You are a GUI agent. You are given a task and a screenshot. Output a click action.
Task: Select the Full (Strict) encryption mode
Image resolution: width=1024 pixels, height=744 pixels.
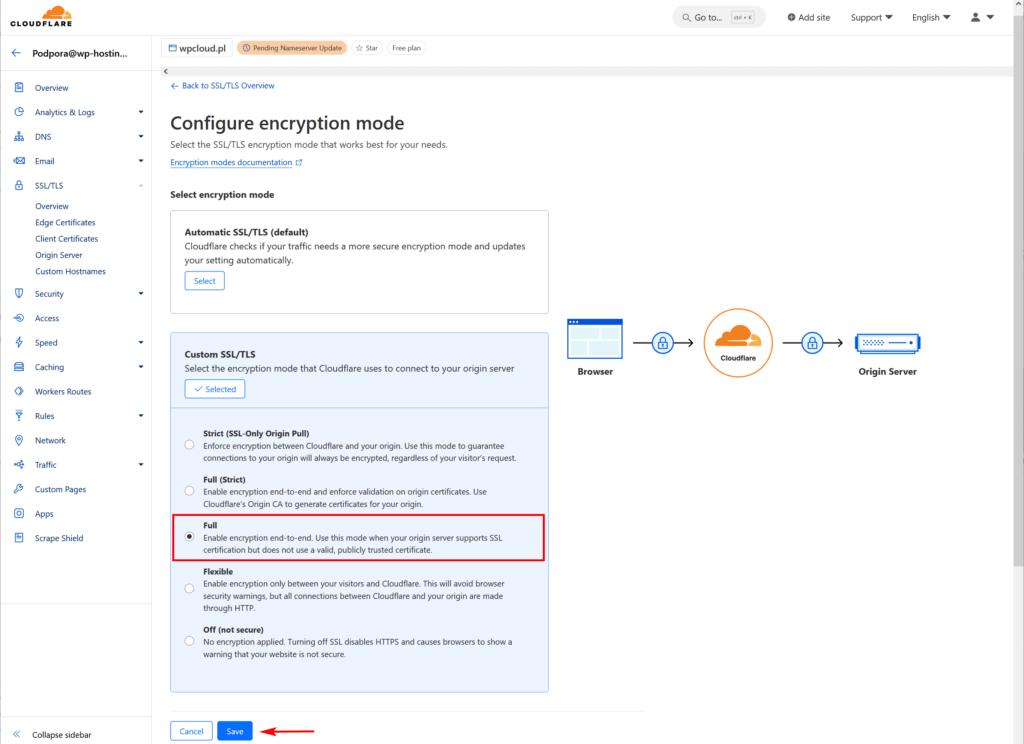click(x=190, y=491)
